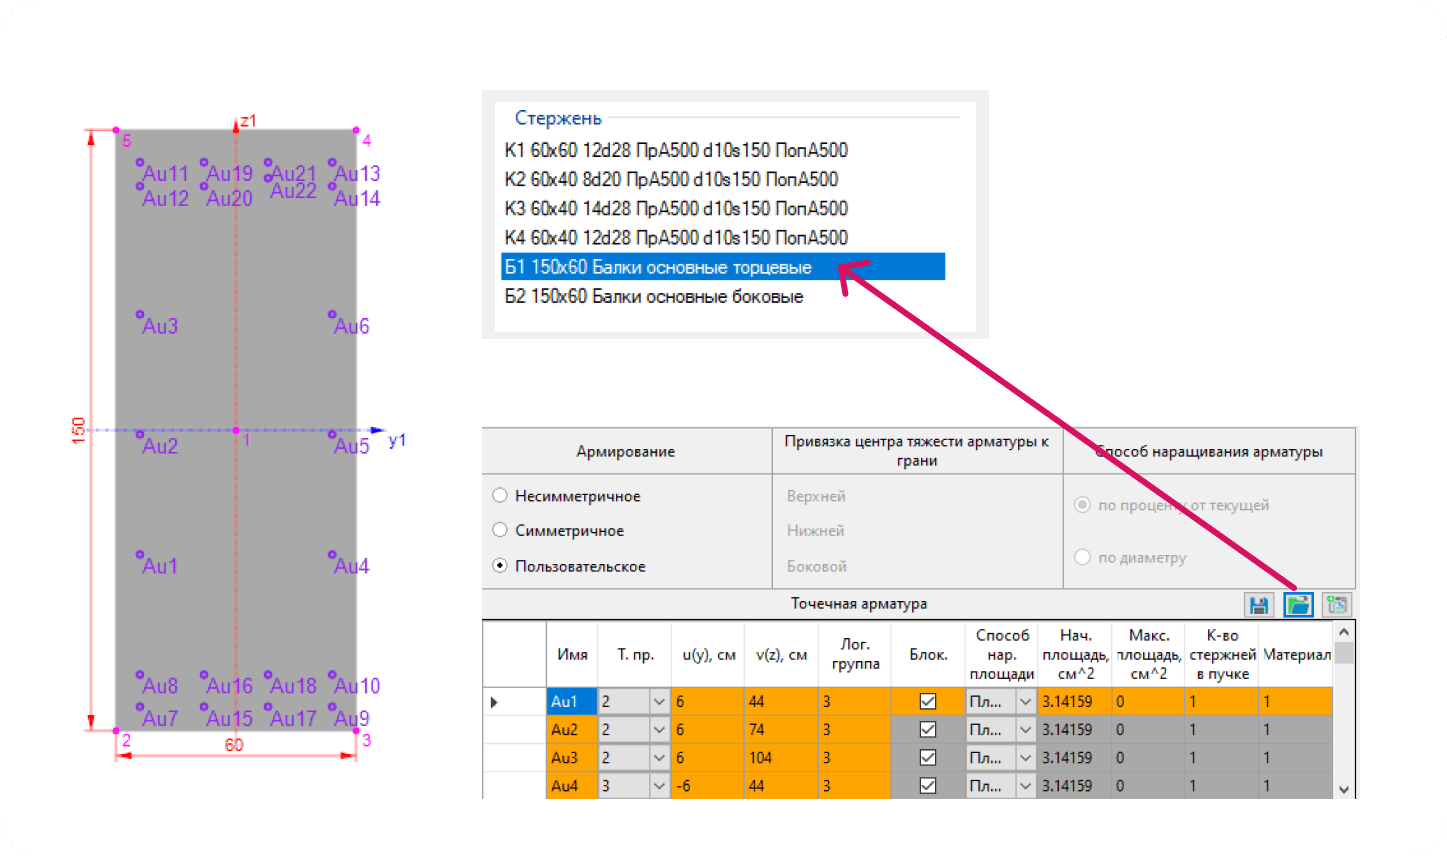
Task: Select the 'по диаметру' radio option
Action: [x=1082, y=557]
